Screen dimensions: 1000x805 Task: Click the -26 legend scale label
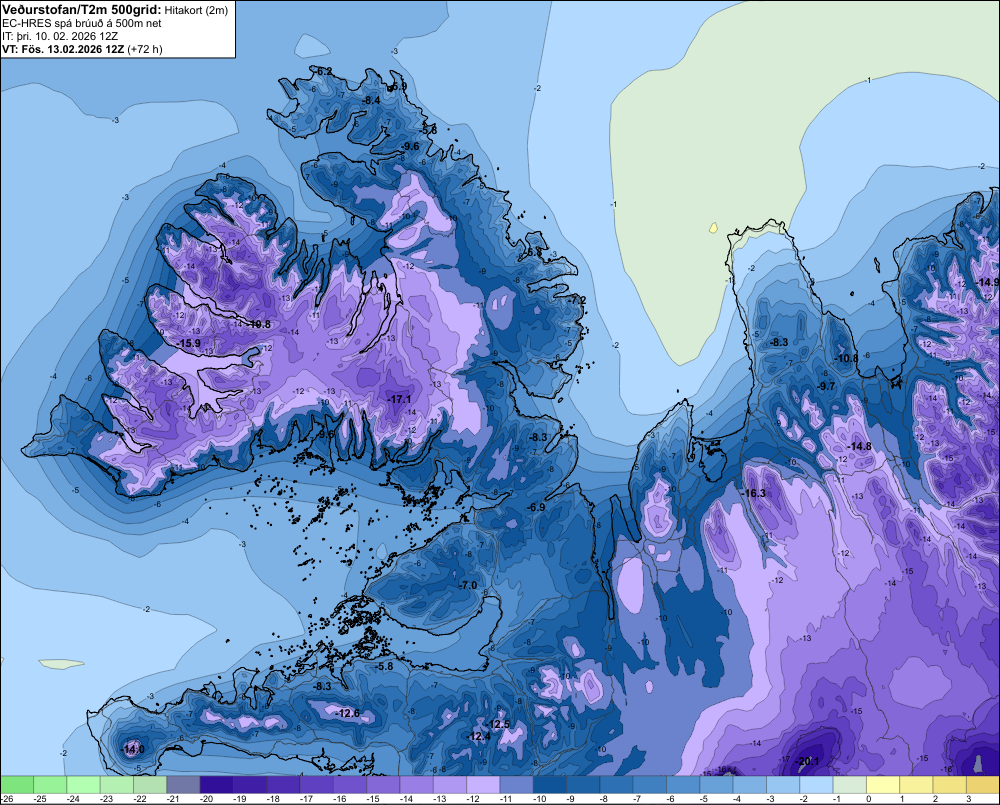(x=7, y=799)
